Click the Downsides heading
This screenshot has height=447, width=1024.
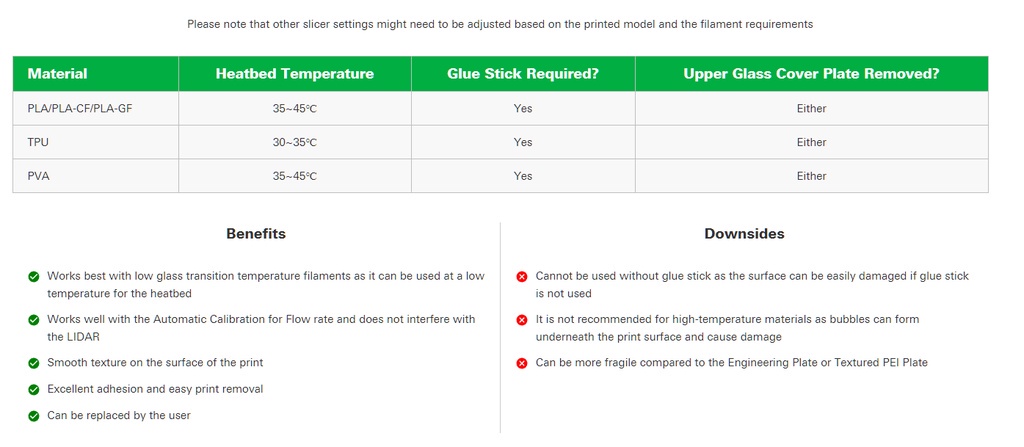(x=744, y=234)
